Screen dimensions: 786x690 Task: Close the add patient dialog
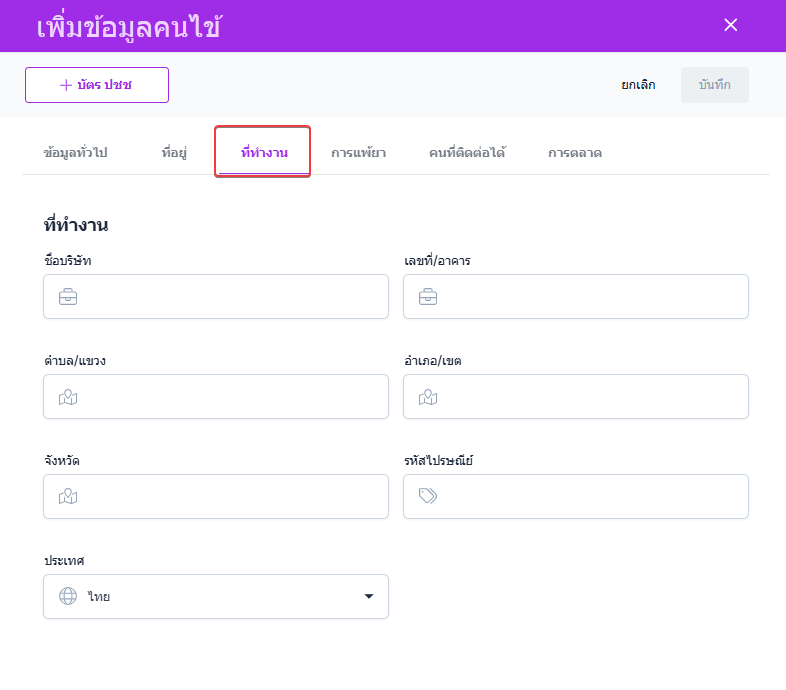click(x=731, y=25)
